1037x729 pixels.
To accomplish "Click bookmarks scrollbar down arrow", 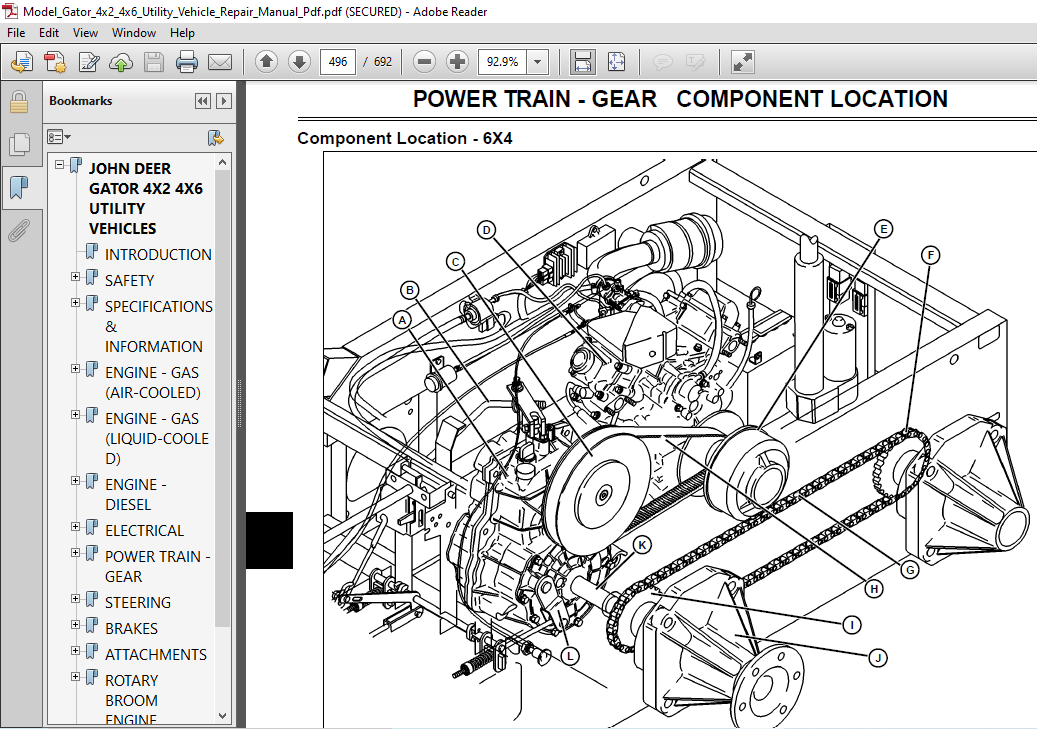I will pyautogui.click(x=223, y=716).
